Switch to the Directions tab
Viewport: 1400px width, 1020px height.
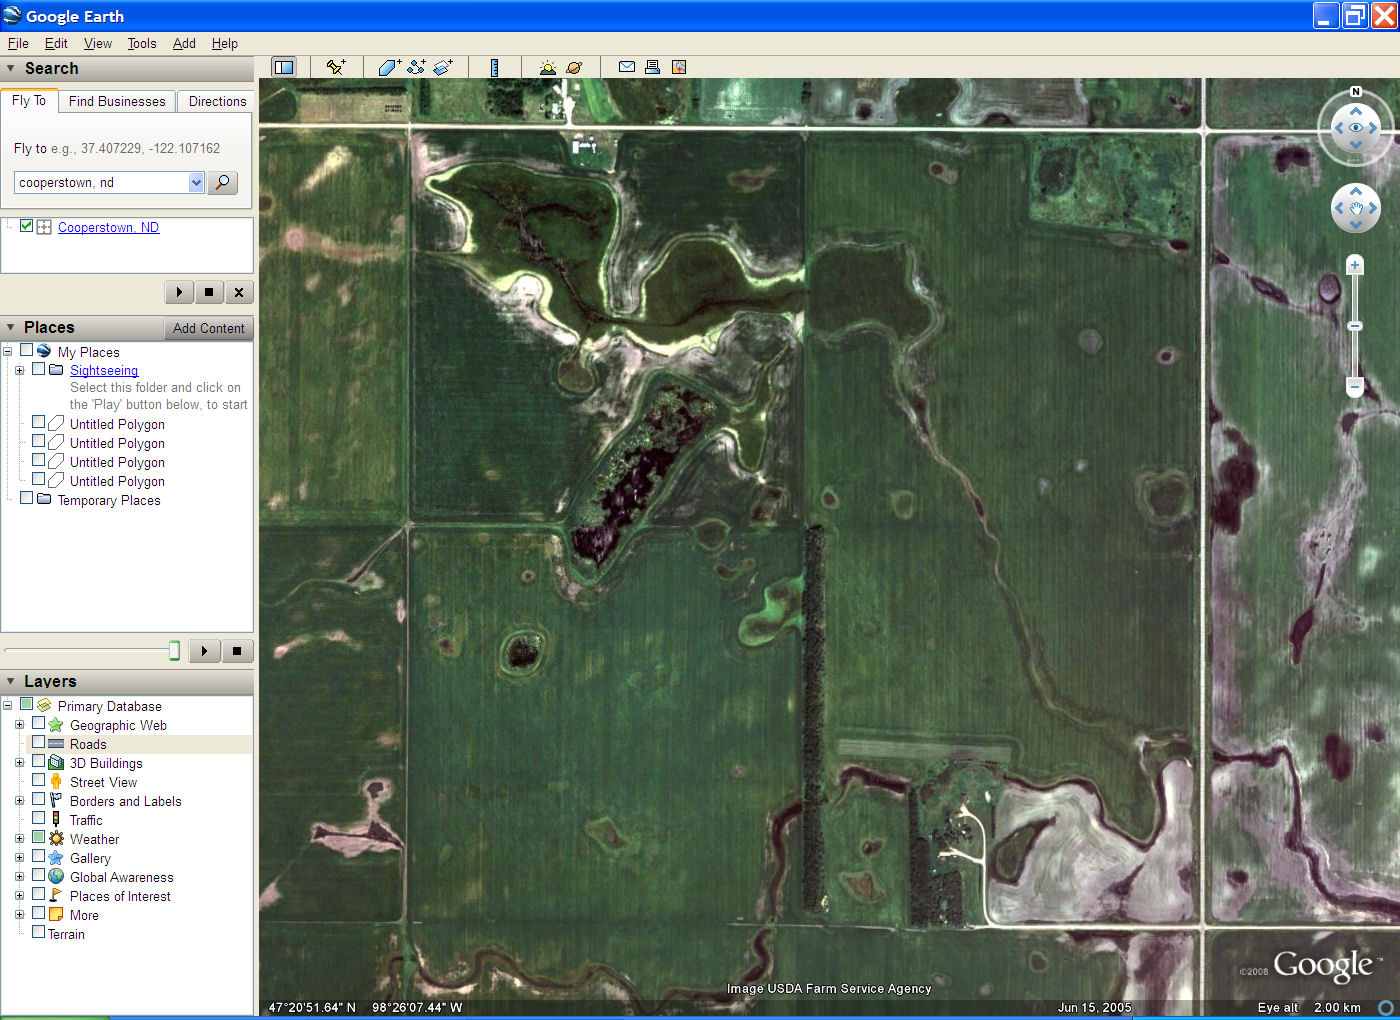(217, 101)
